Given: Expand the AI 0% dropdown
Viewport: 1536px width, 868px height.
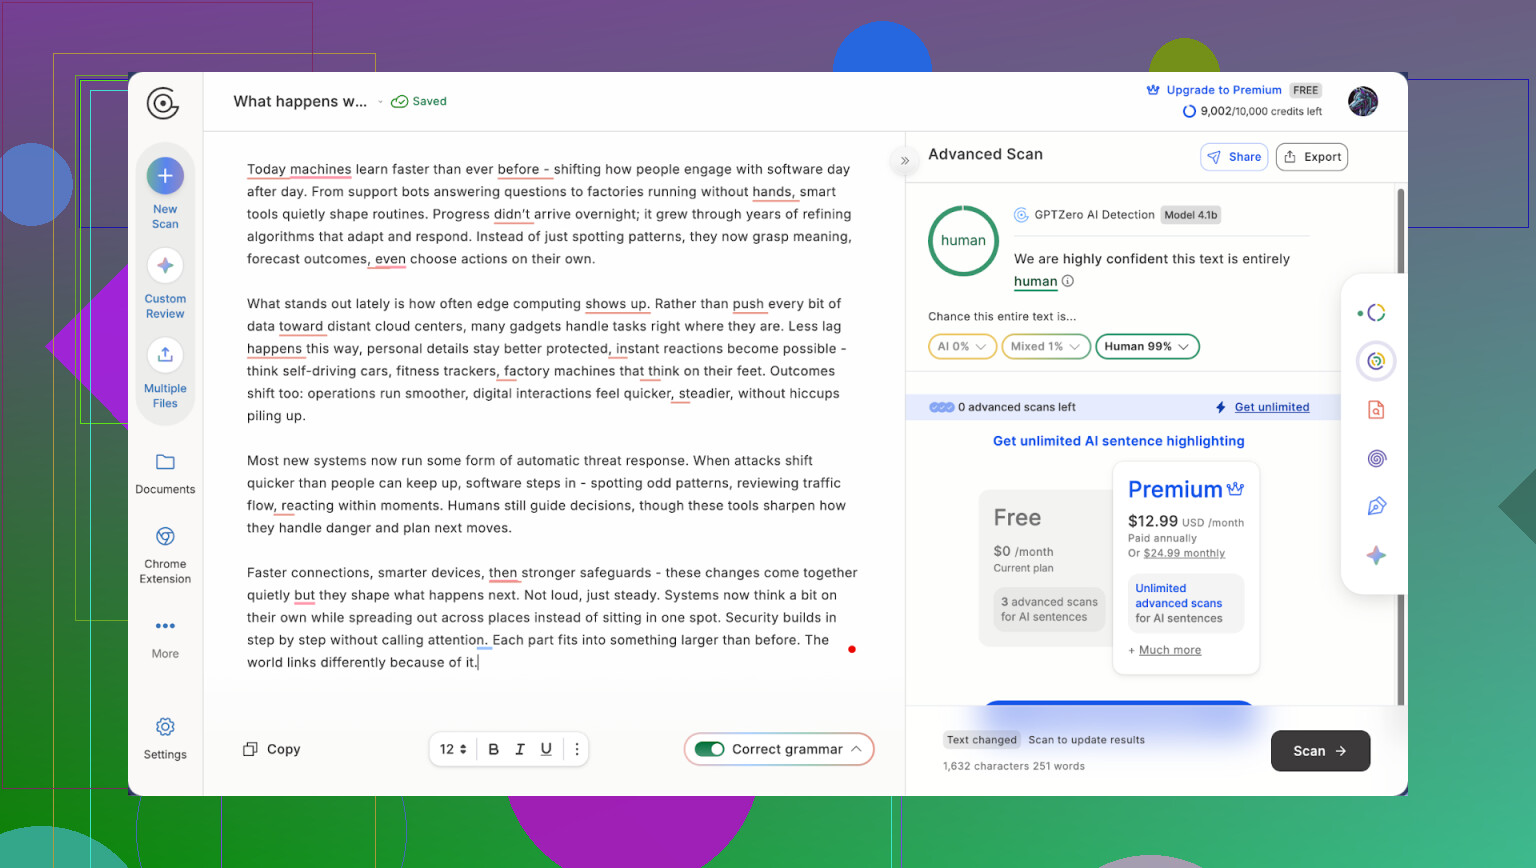Looking at the screenshot, I should point(962,347).
